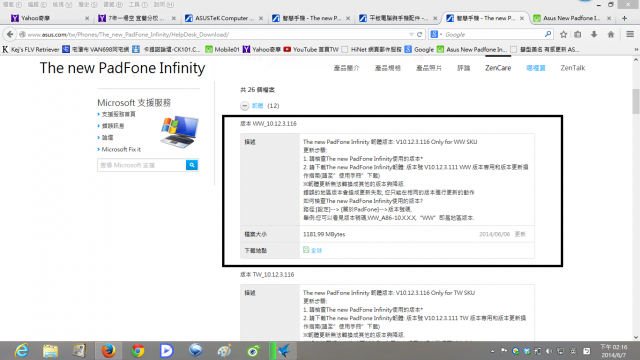Open the 工具(T) menu
This screenshot has width=640, height=360.
[x=138, y=4]
